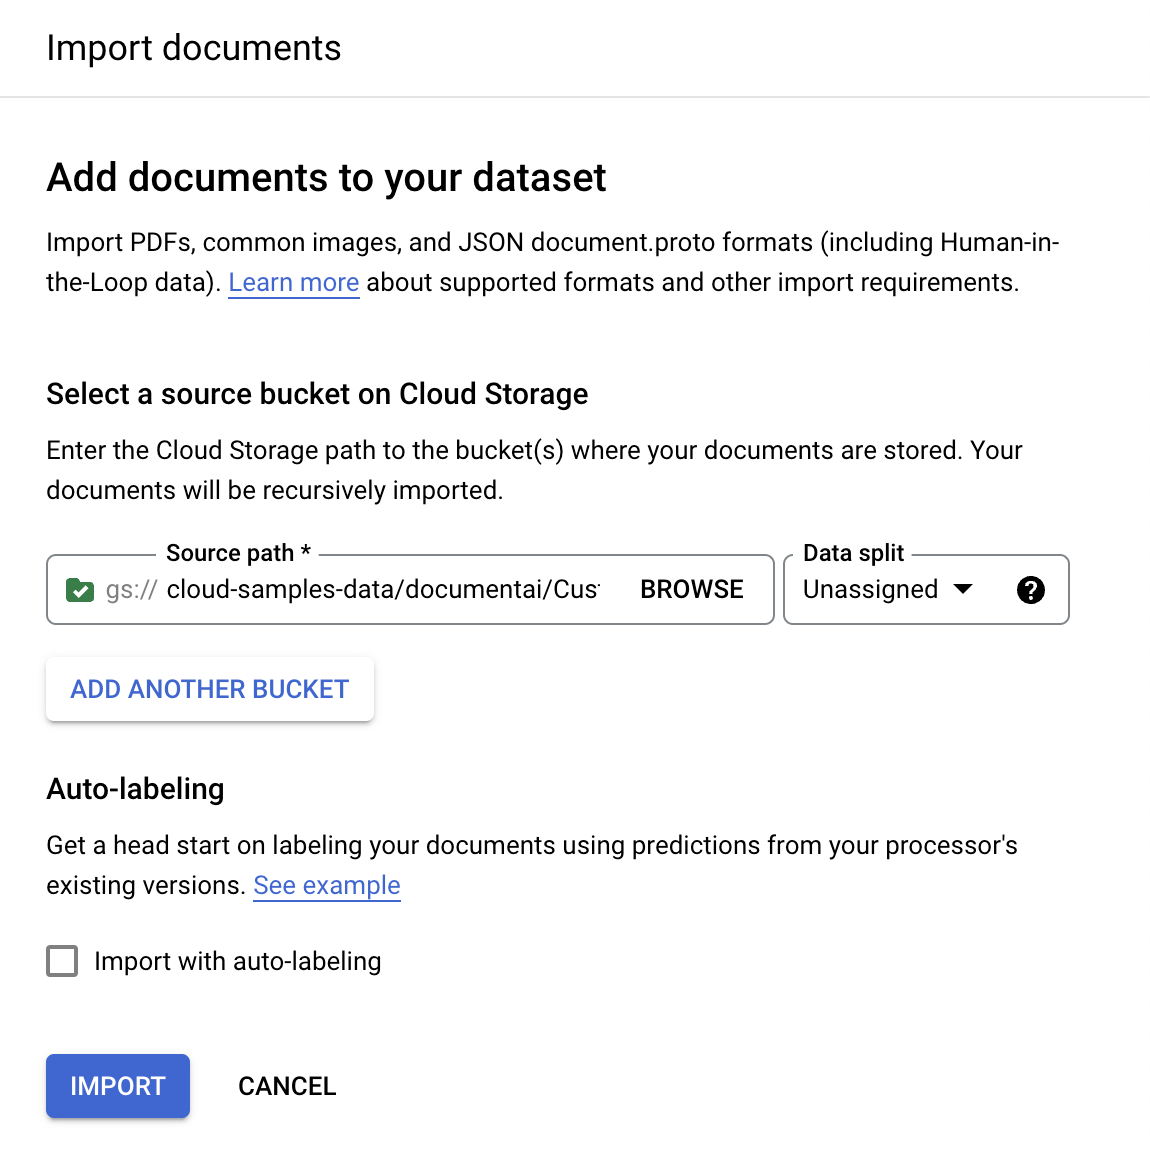Screen dimensions: 1150x1152
Task: Enable the Import with auto-labeling checkbox
Action: point(62,961)
